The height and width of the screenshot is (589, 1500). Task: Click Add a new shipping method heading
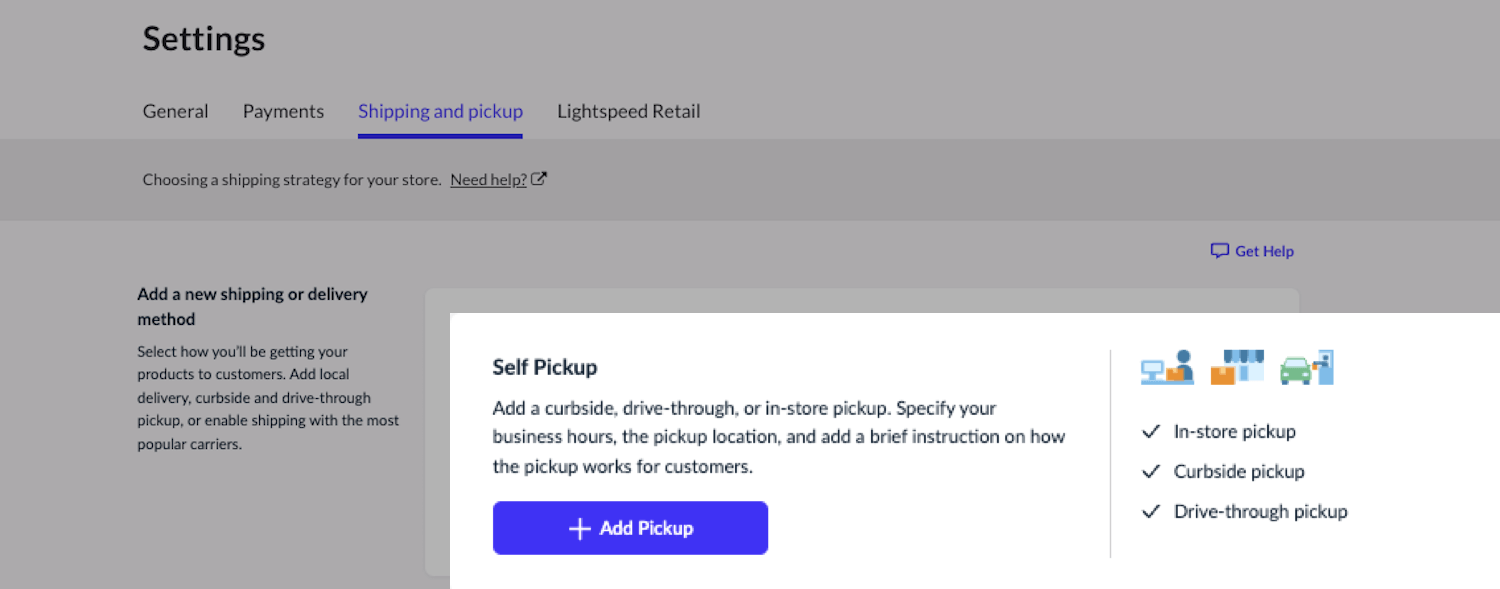pyautogui.click(x=252, y=306)
